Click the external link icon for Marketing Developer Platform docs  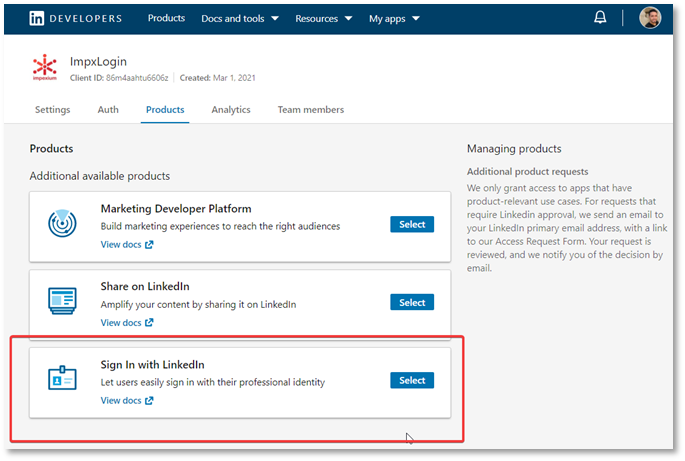pos(149,244)
